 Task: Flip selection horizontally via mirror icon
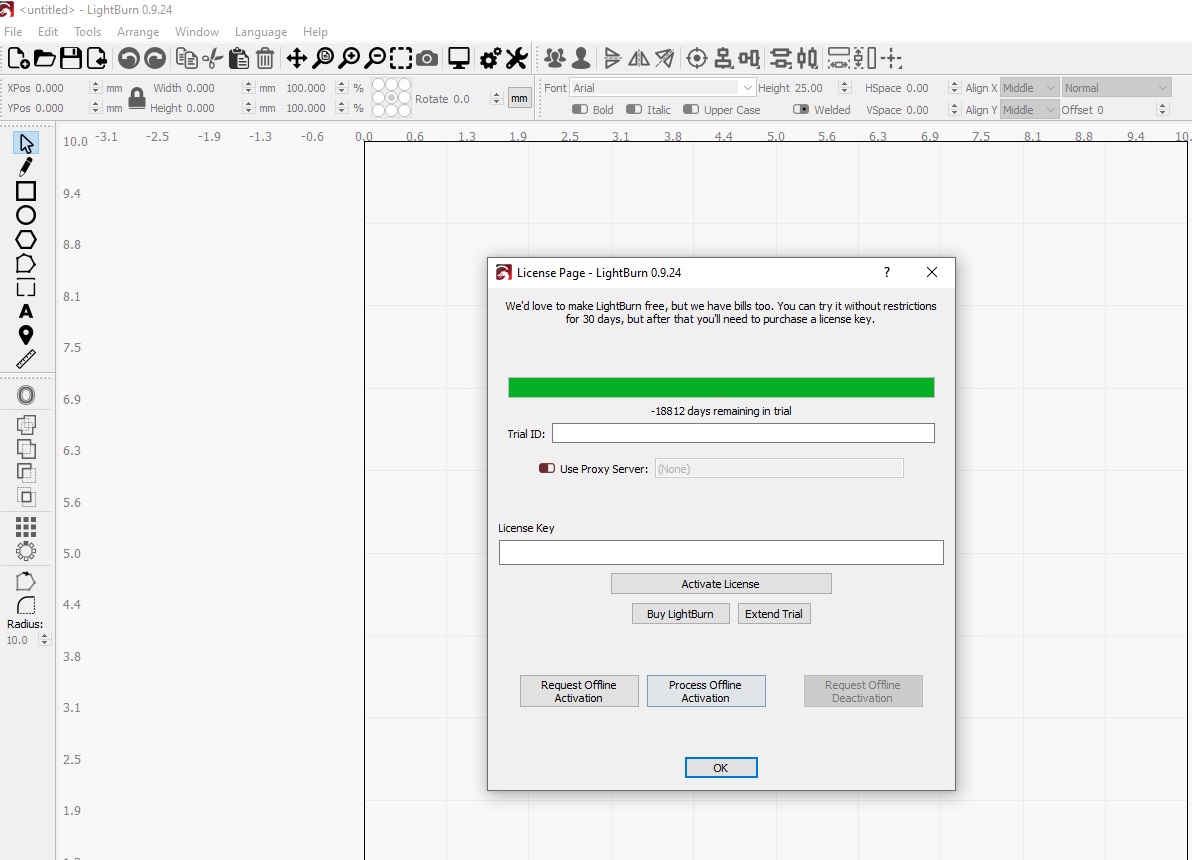click(638, 58)
